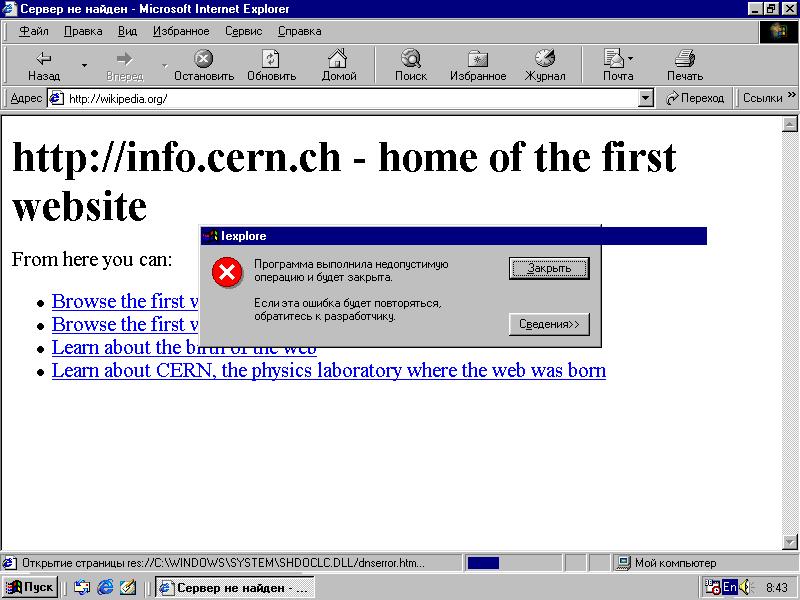Click the Домой (Home) icon
This screenshot has width=800, height=600.
tap(339, 60)
